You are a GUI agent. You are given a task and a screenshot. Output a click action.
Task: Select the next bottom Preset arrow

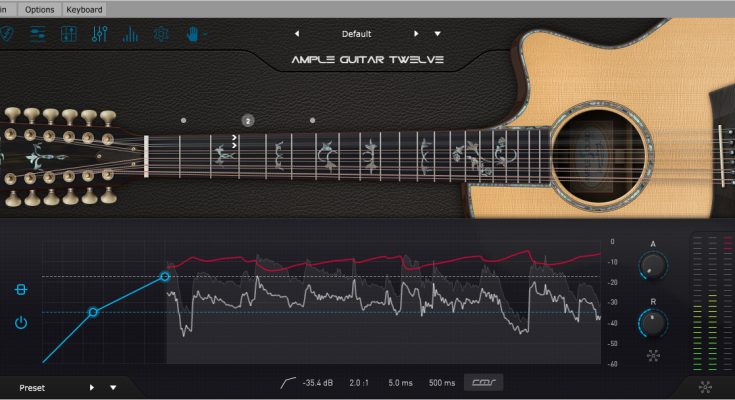(91, 387)
